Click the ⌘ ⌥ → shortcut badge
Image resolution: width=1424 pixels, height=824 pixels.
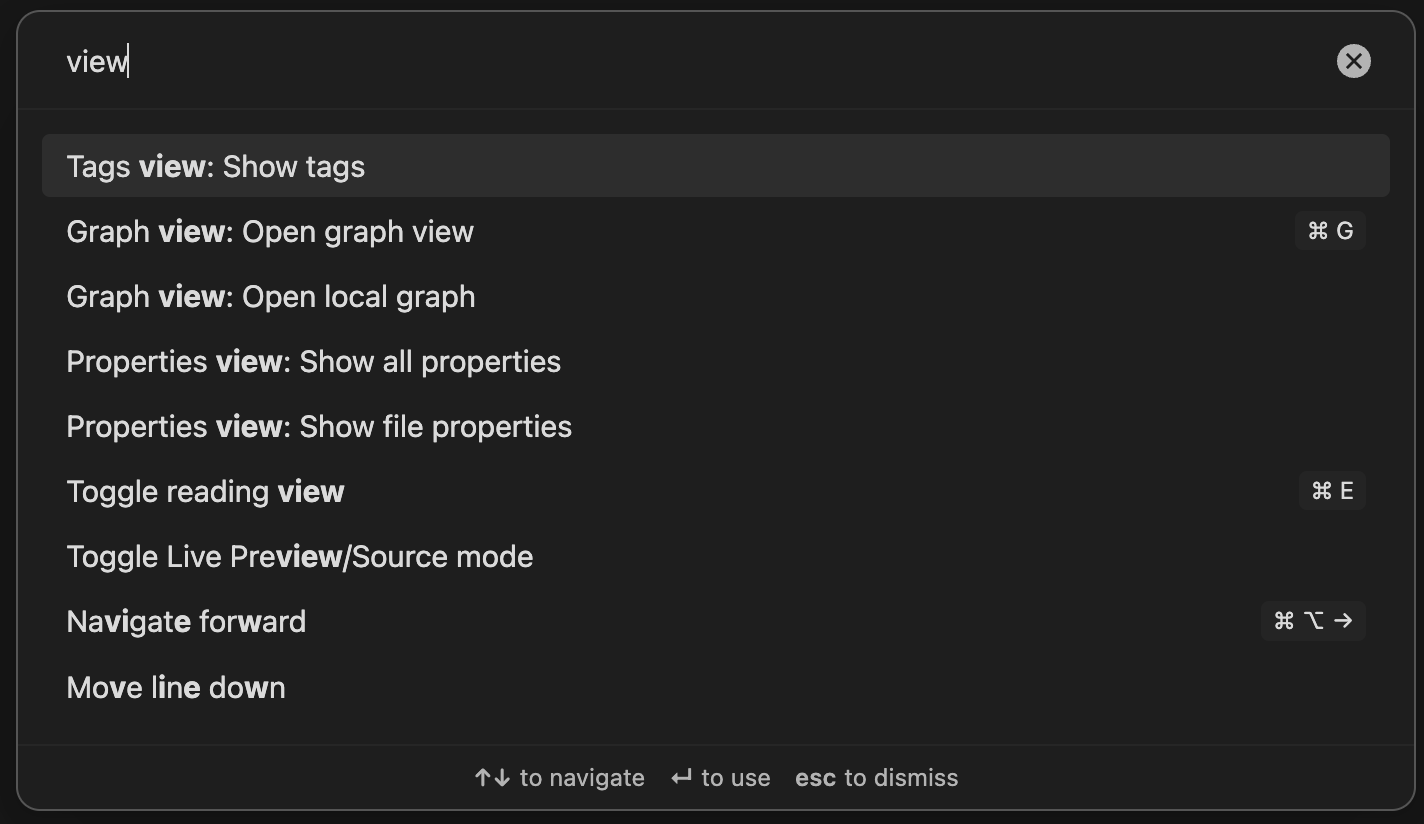coord(1312,621)
